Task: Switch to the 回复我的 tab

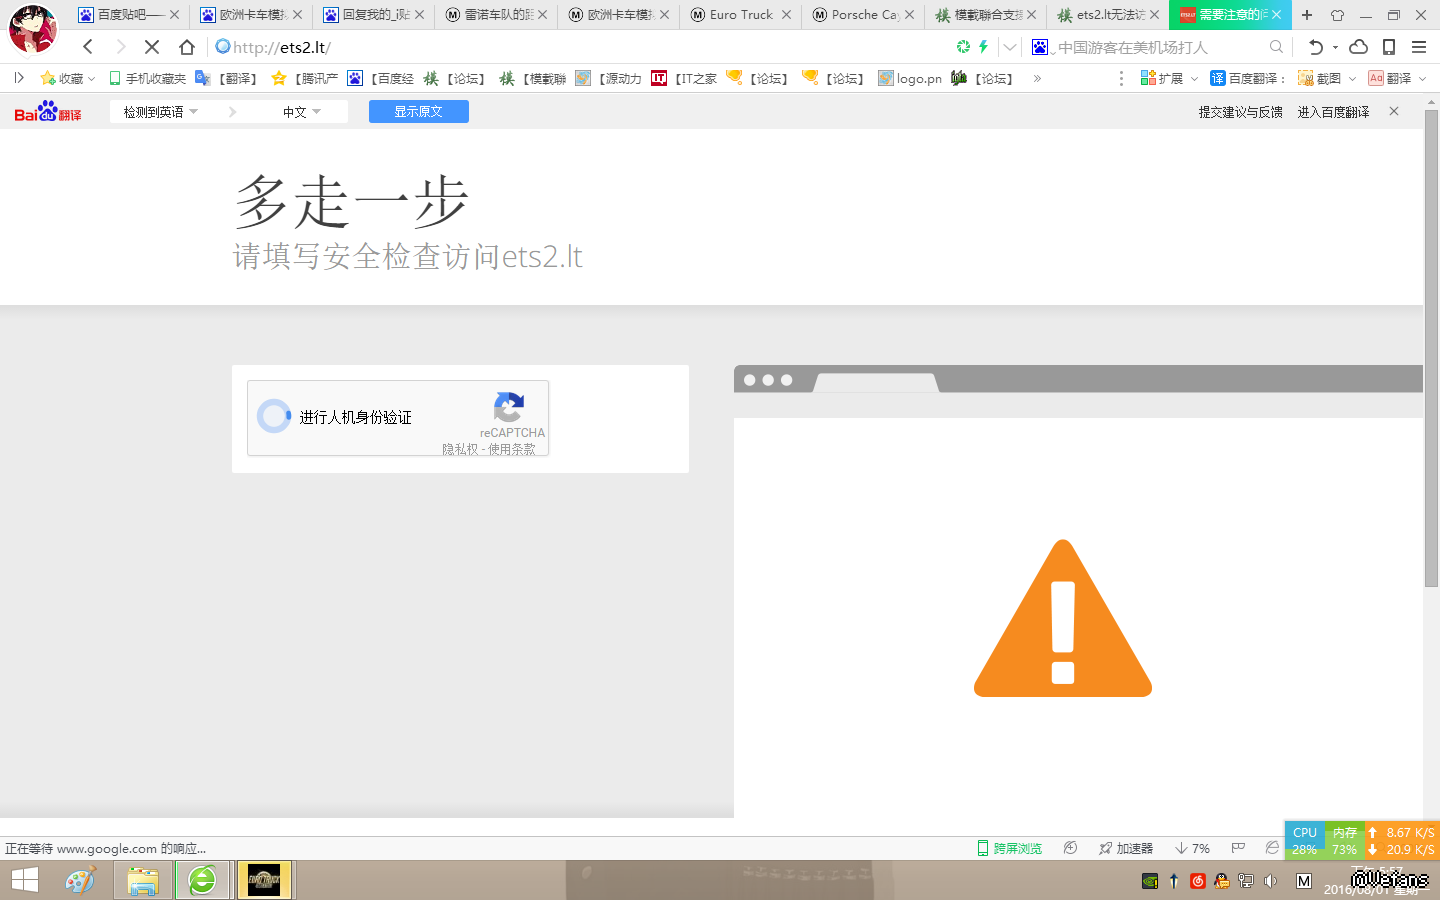Action: 374,15
